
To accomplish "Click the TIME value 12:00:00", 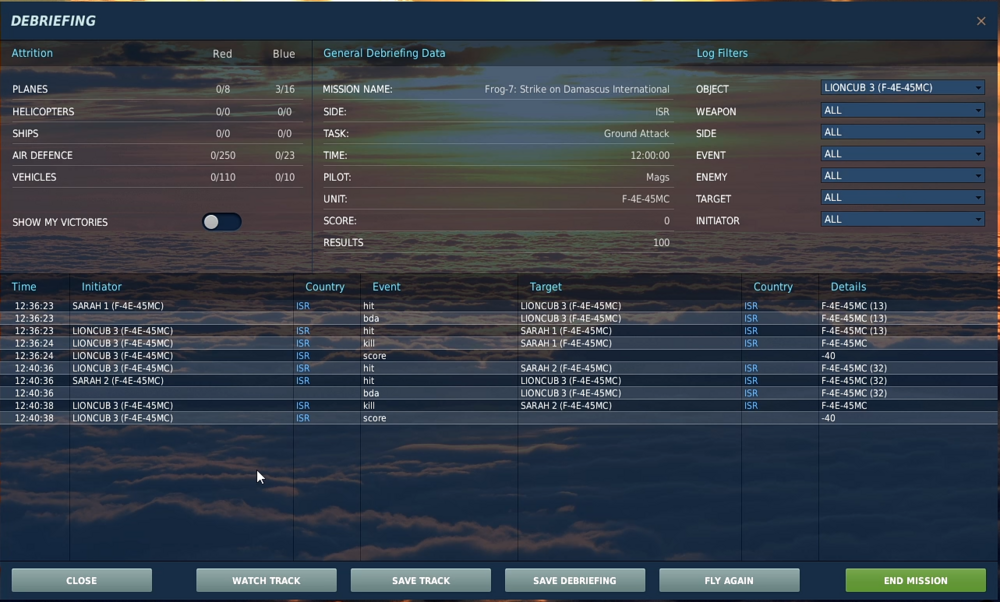I will pyautogui.click(x=650, y=155).
